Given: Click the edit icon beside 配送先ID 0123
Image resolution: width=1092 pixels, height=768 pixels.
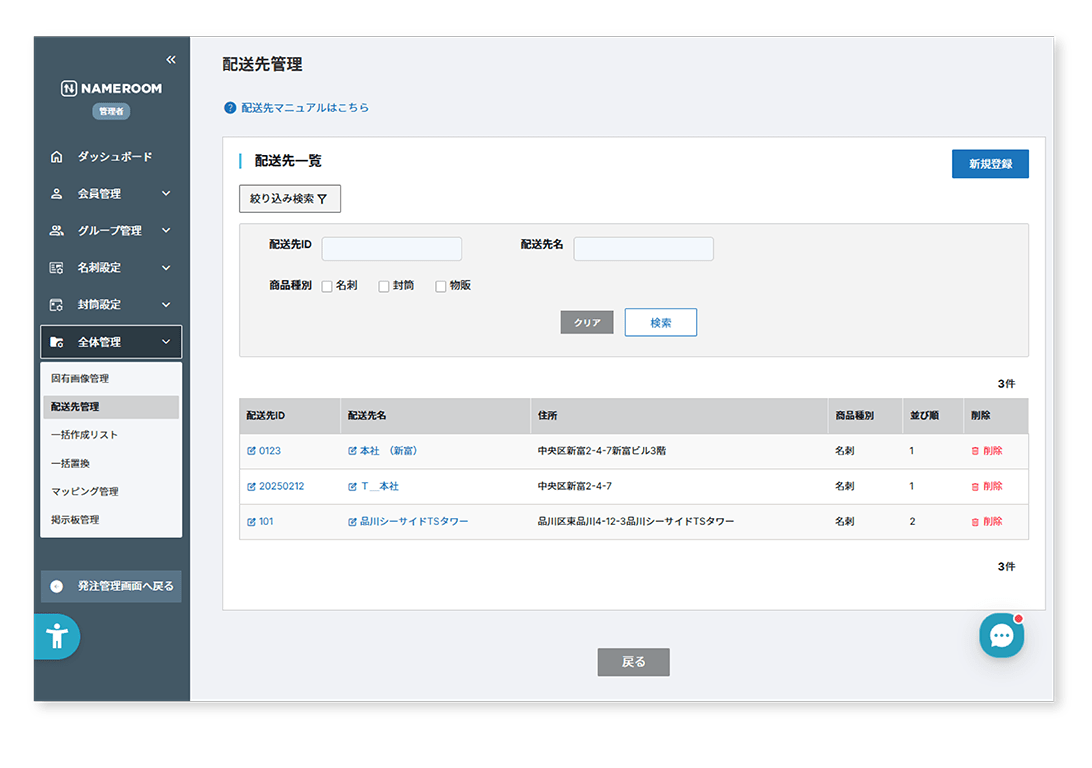Looking at the screenshot, I should click(251, 451).
